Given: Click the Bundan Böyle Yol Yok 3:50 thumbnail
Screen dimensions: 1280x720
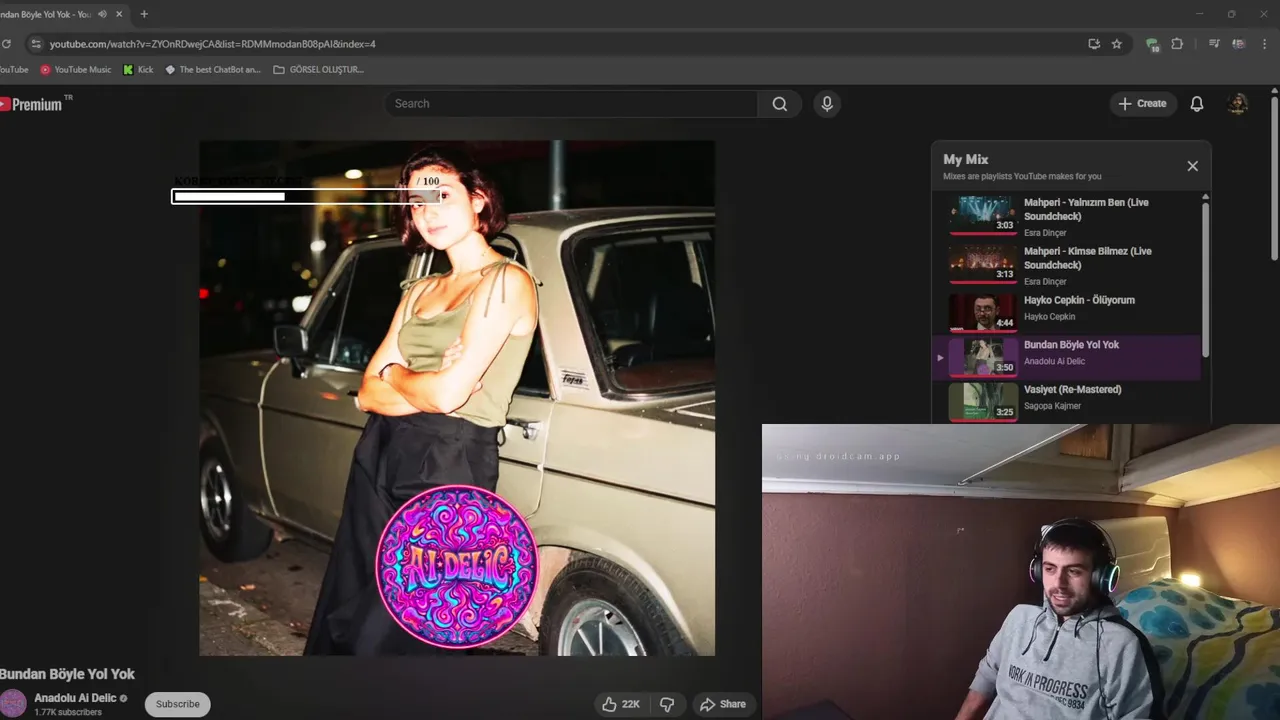Looking at the screenshot, I should pyautogui.click(x=982, y=357).
